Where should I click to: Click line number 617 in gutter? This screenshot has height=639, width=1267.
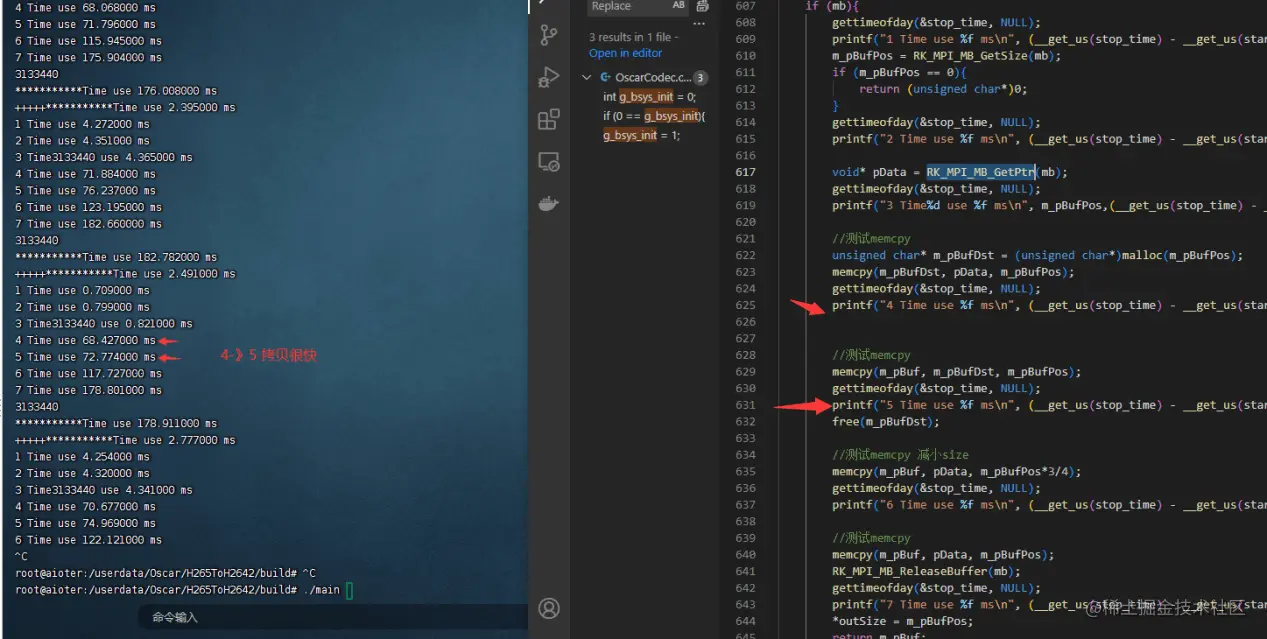click(x=745, y=172)
